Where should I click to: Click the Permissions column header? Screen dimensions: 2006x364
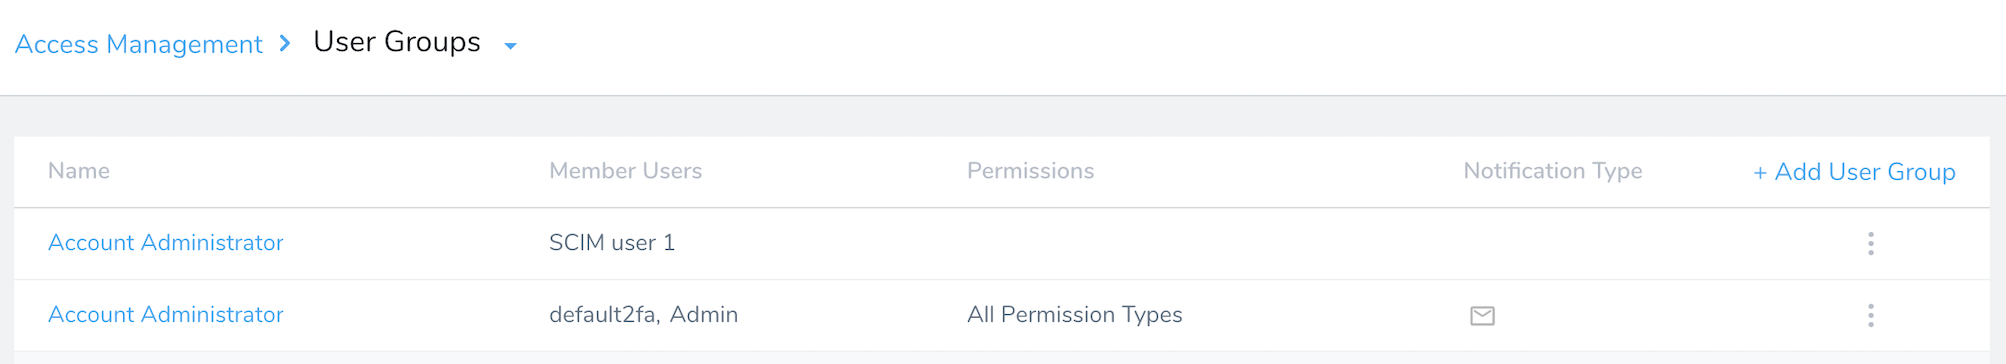coord(1030,171)
